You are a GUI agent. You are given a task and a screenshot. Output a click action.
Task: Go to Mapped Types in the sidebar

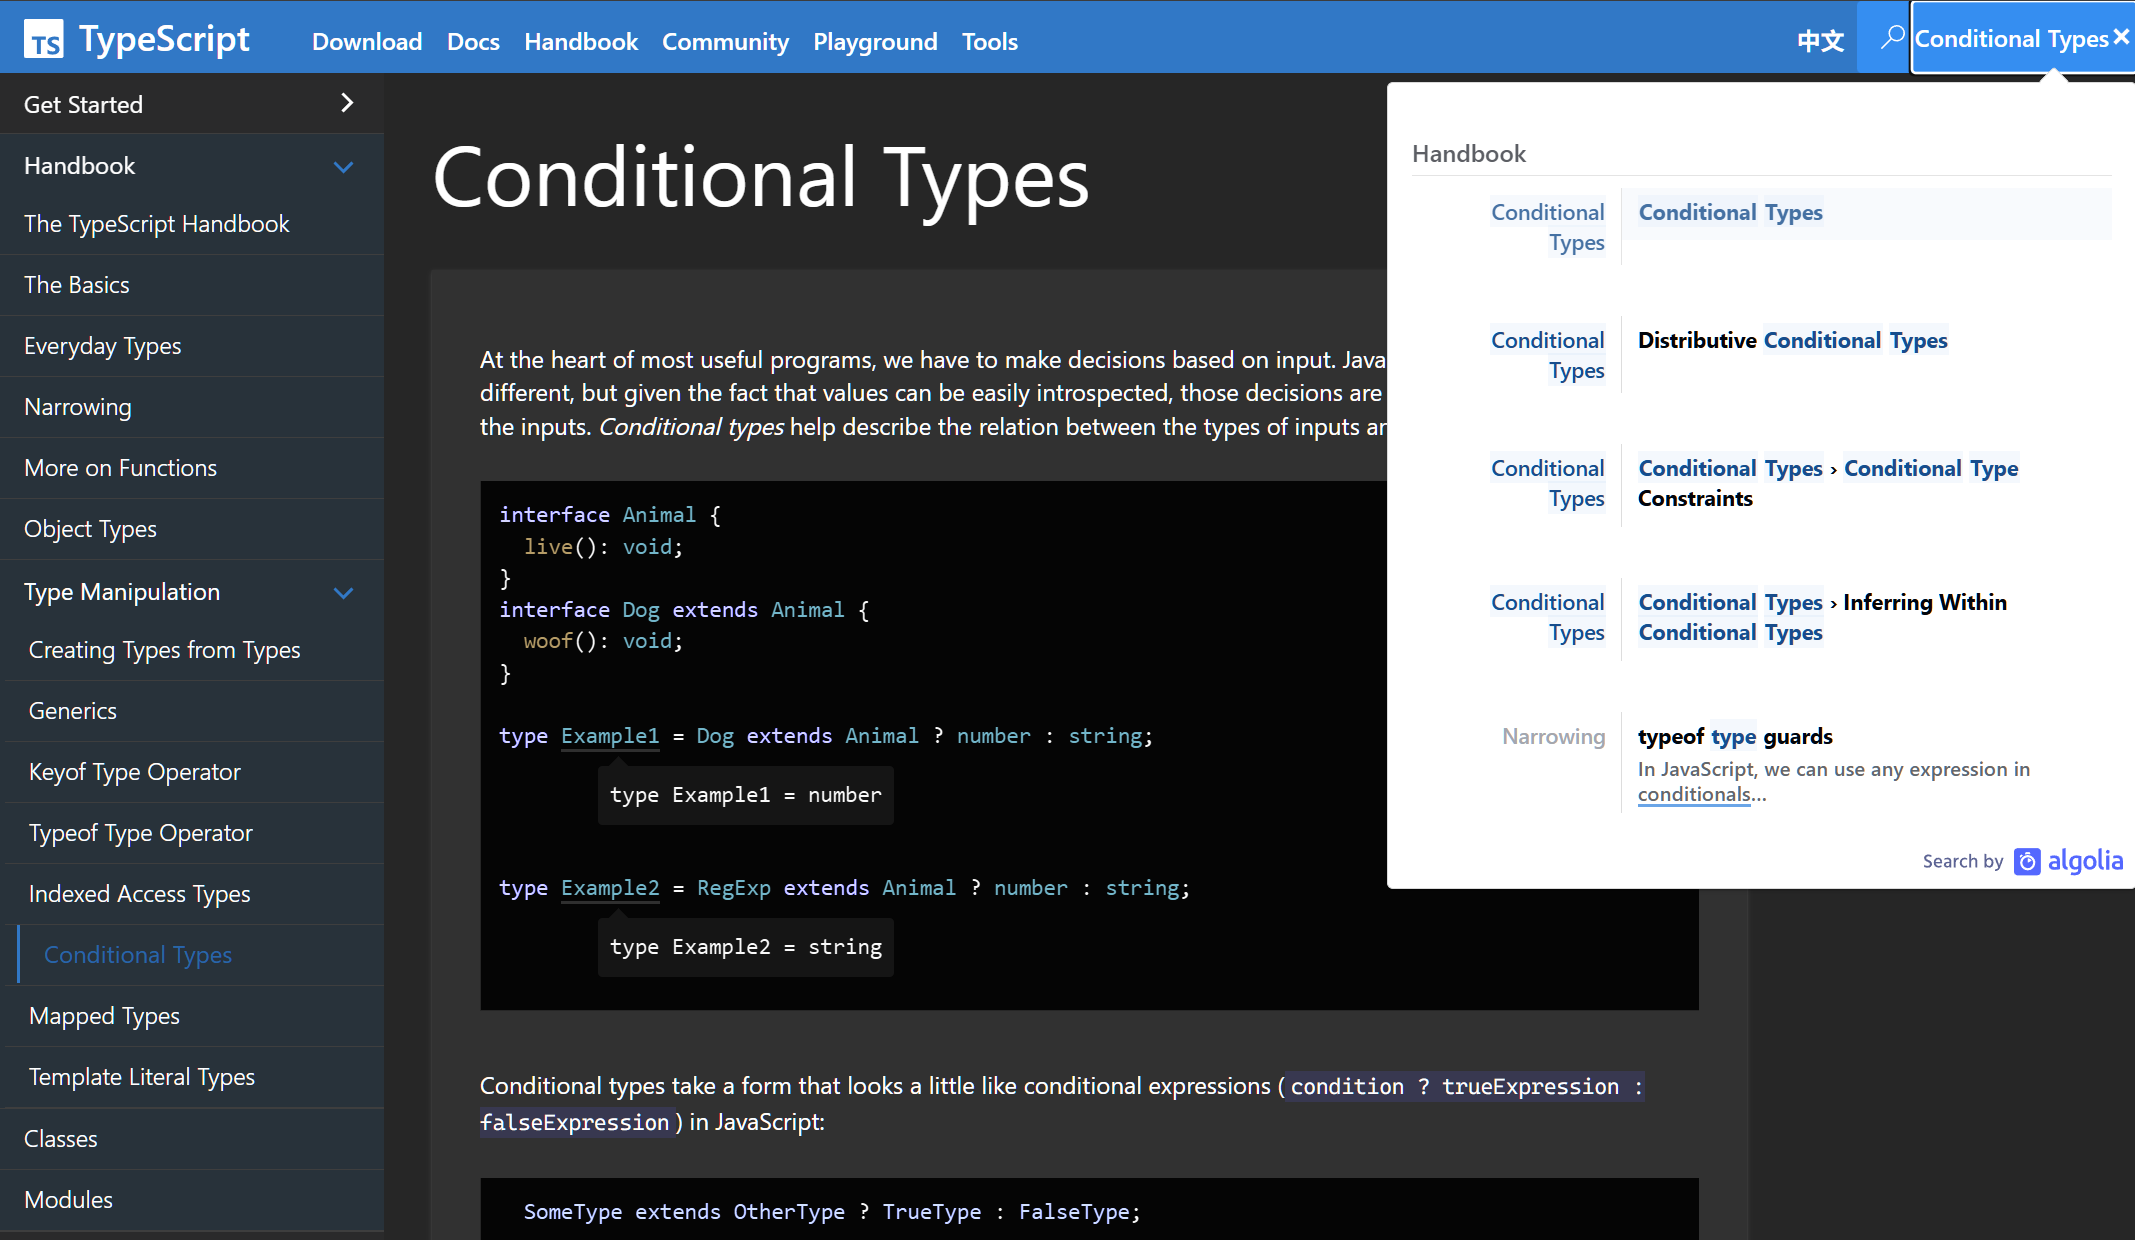pyautogui.click(x=104, y=1016)
